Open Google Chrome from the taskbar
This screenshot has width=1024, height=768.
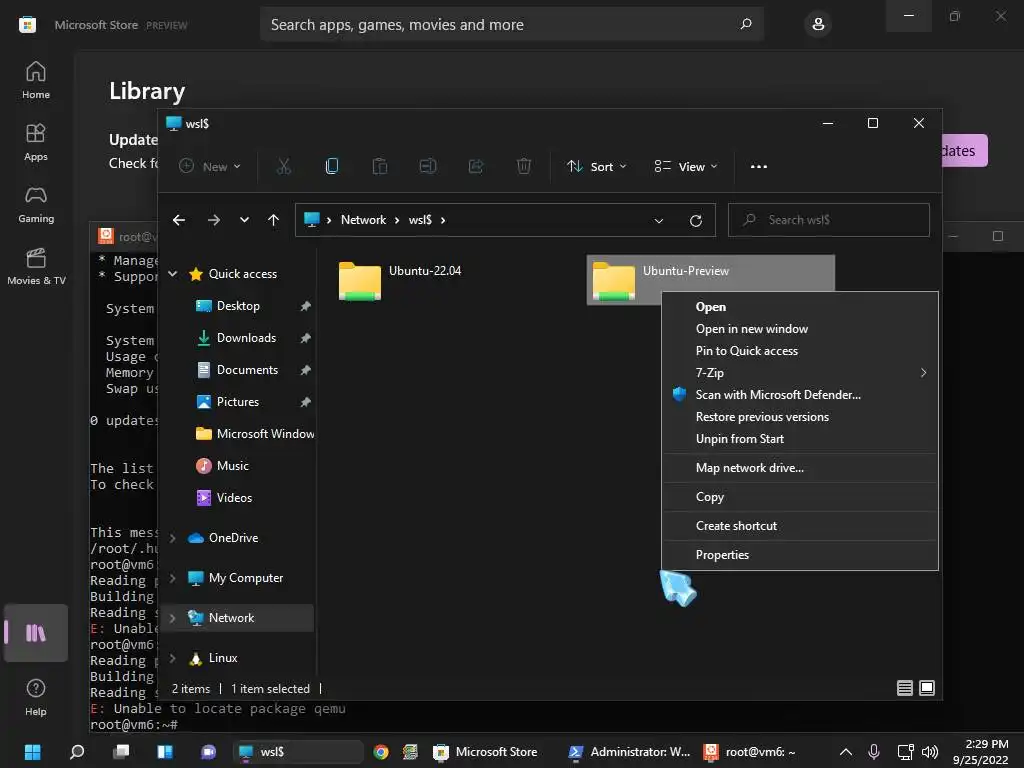click(381, 752)
